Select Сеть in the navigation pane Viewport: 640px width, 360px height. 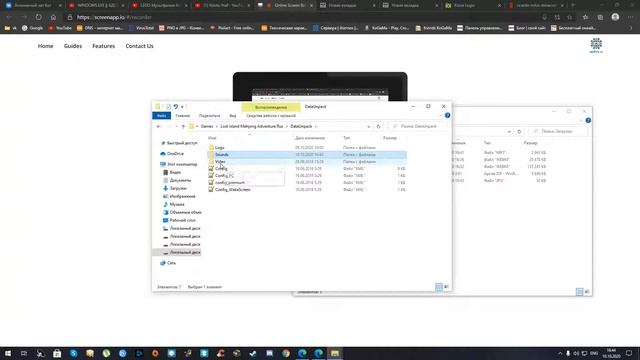(x=168, y=263)
